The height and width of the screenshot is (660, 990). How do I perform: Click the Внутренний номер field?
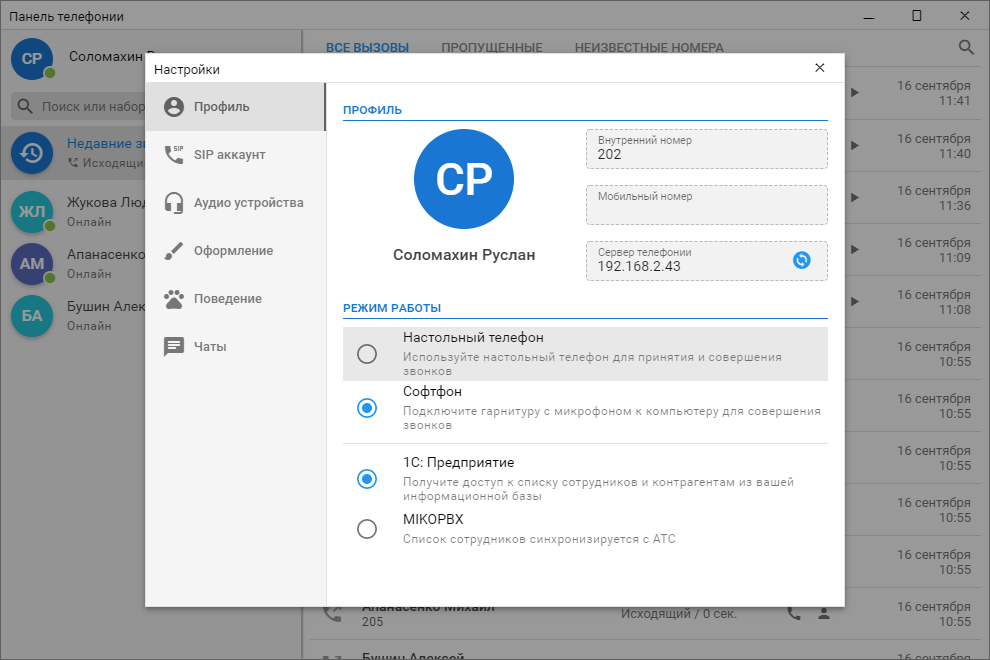[x=707, y=149]
